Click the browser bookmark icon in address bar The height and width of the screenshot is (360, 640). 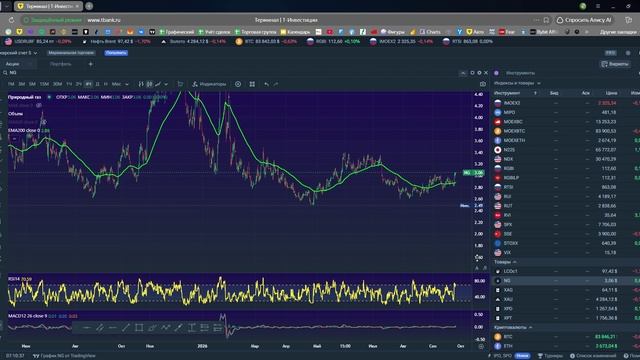click(x=546, y=20)
